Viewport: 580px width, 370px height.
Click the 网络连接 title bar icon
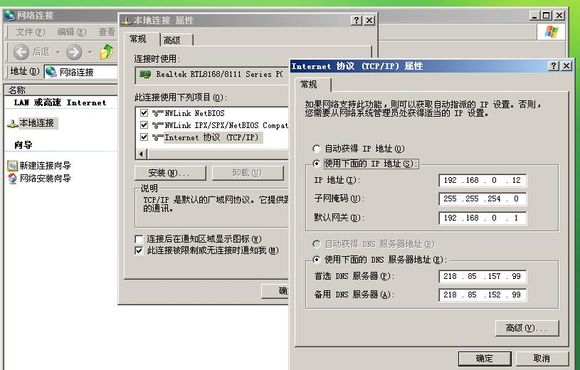10,15
